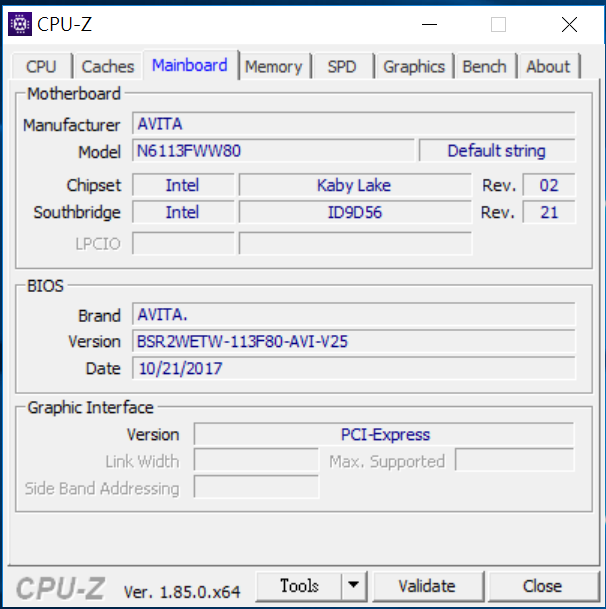Image resolution: width=606 pixels, height=609 pixels.
Task: Click the Manufacturer label
Action: (x=72, y=125)
